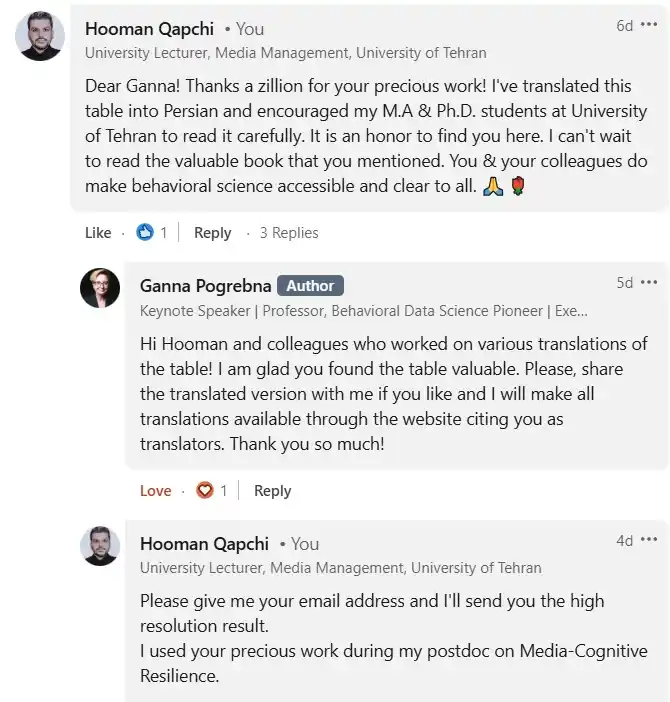Toggle the Love reaction on Ganna's reply
The width and height of the screenshot is (670, 702).
click(x=155, y=491)
